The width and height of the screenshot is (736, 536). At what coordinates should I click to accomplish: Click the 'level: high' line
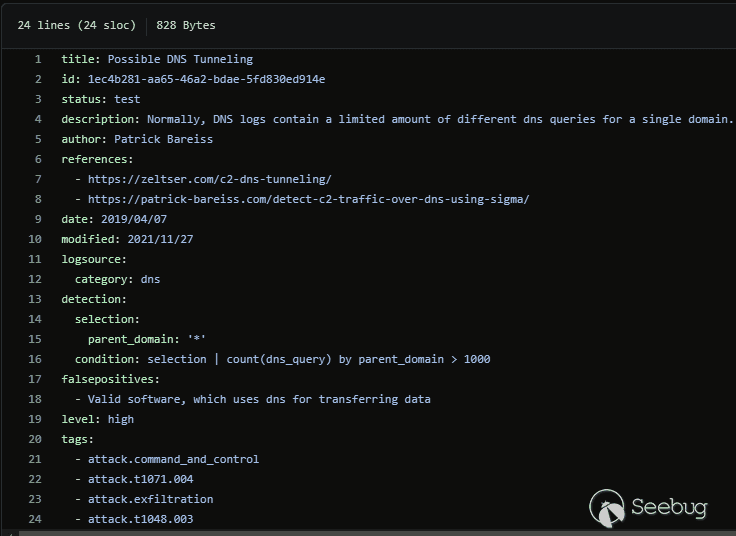tap(97, 419)
